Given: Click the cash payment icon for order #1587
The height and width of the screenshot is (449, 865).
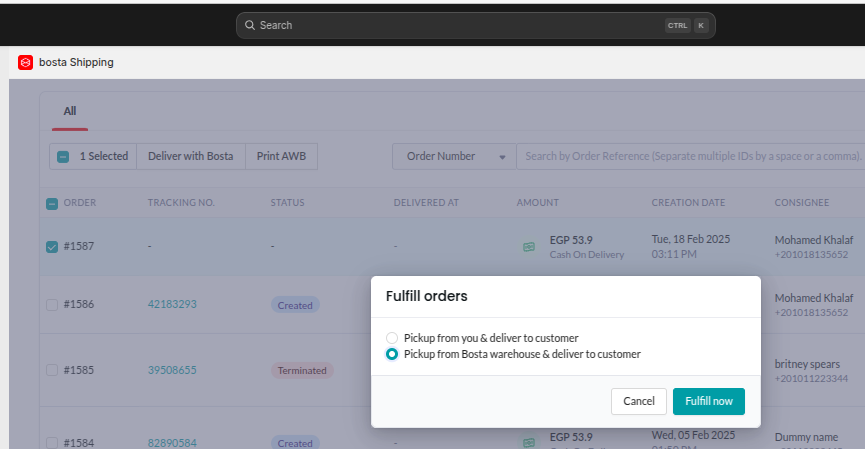Looking at the screenshot, I should click(528, 247).
